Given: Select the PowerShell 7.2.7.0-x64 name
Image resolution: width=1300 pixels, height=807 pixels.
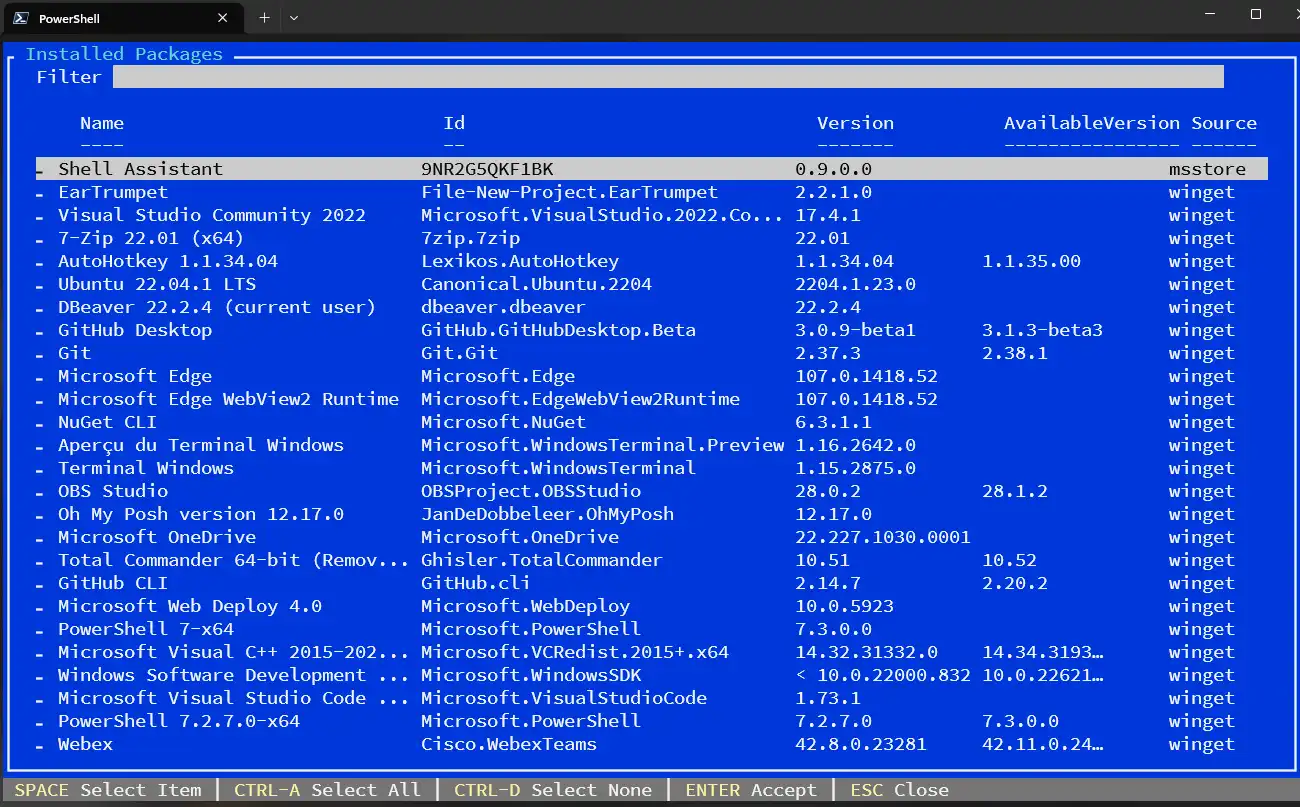Looking at the screenshot, I should (x=179, y=721).
